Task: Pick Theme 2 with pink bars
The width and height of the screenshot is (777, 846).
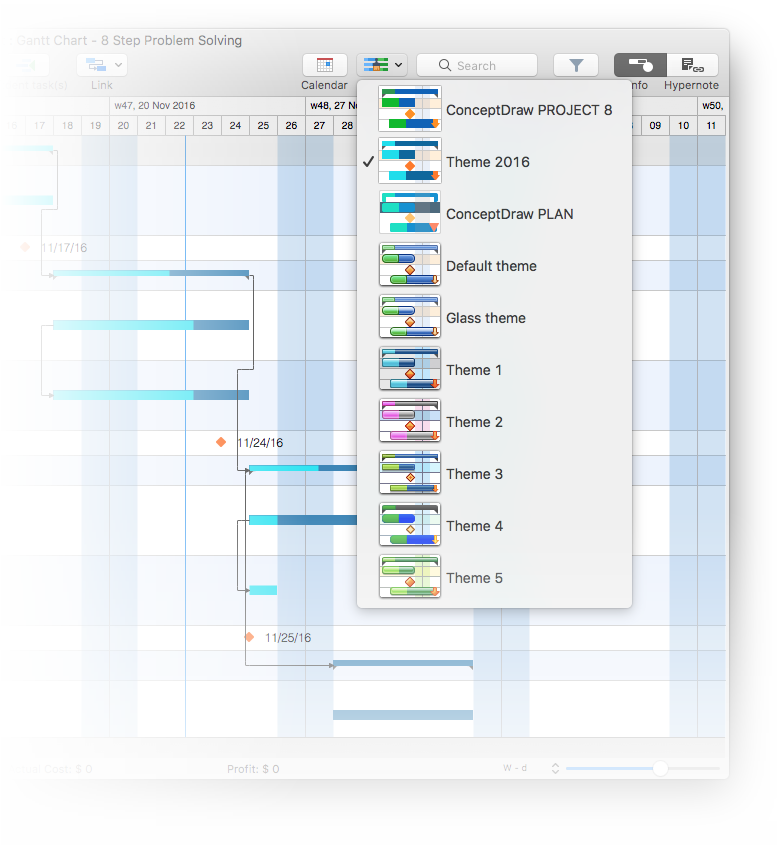Action: tap(494, 421)
